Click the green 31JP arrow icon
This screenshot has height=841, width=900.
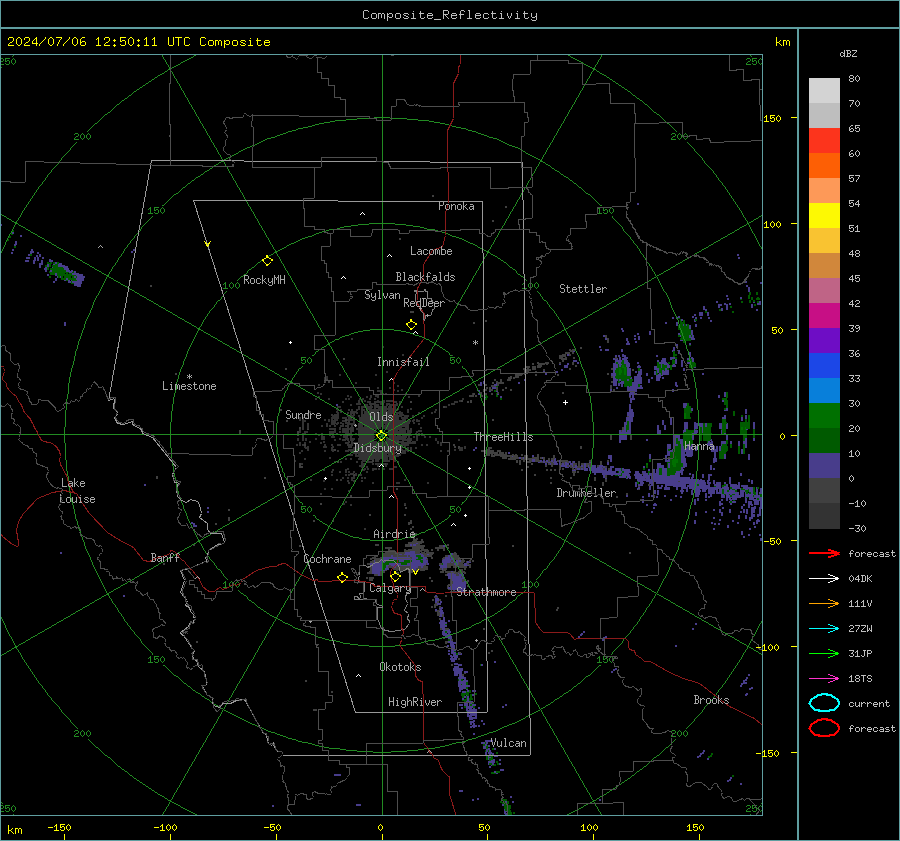click(824, 653)
